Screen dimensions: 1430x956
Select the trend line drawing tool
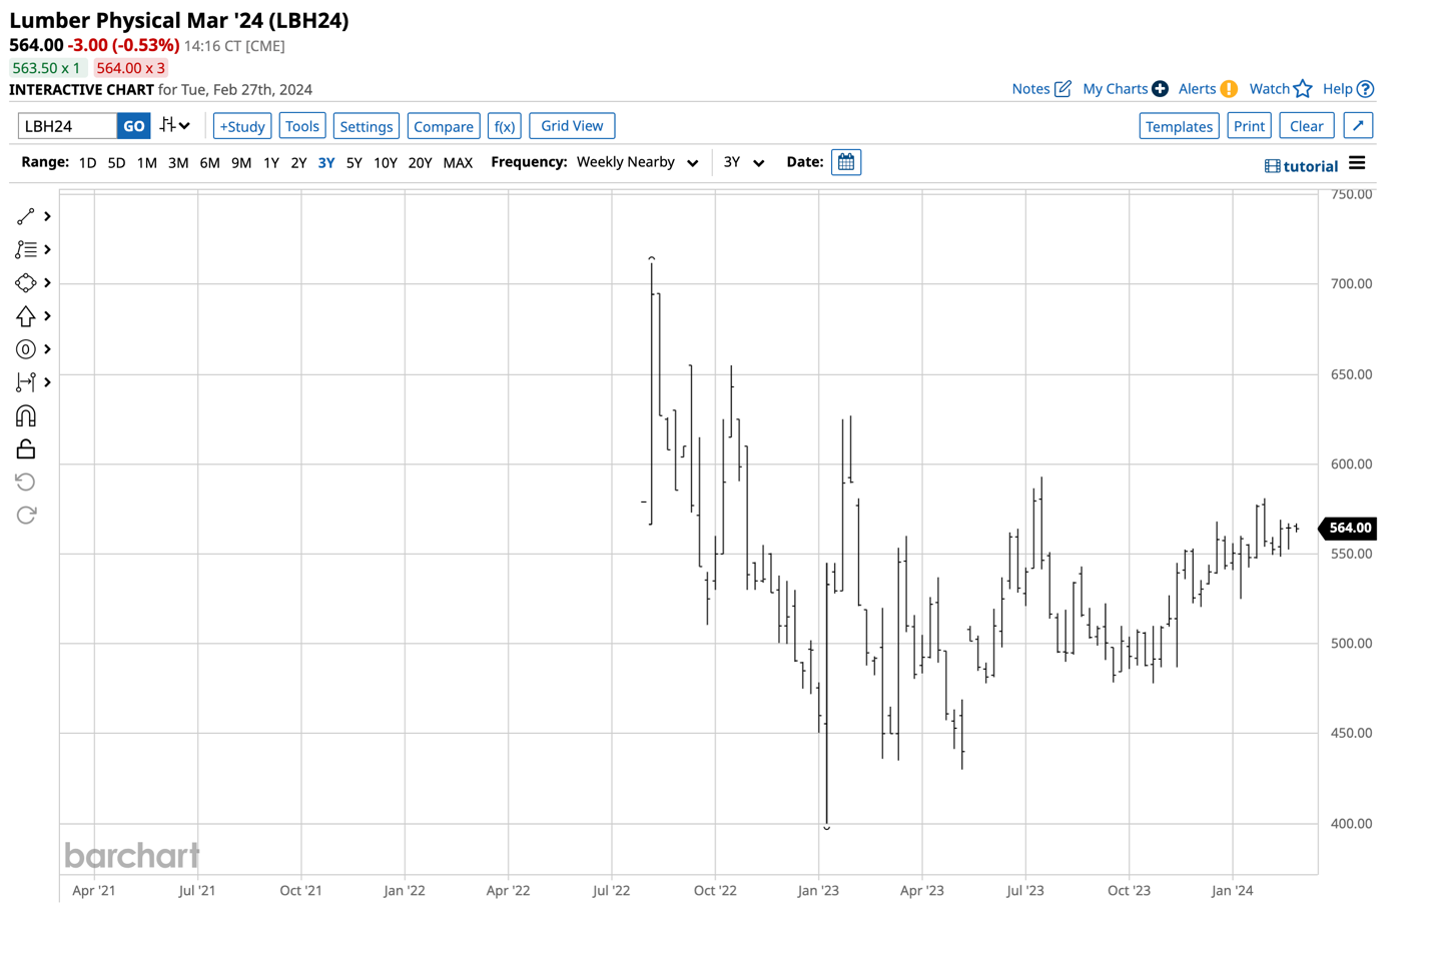pos(26,216)
